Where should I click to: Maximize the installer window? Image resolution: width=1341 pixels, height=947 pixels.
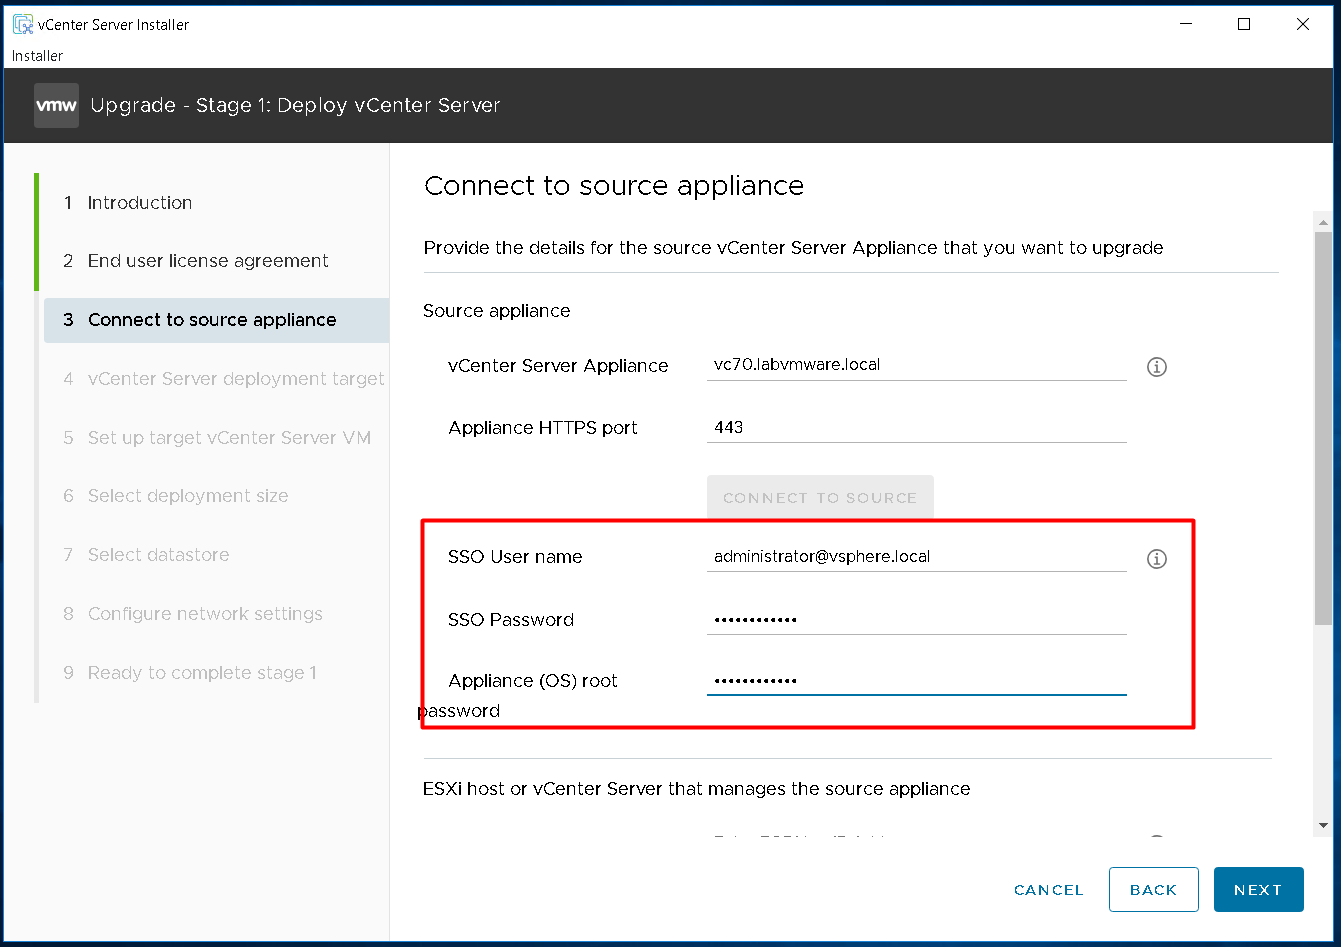(x=1244, y=24)
